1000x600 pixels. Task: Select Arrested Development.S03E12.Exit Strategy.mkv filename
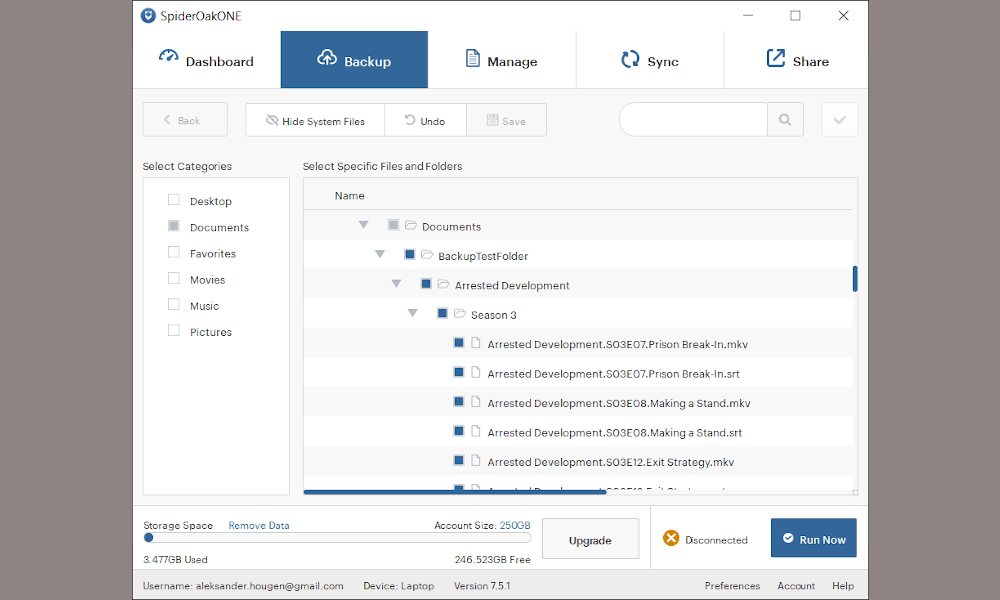(610, 462)
